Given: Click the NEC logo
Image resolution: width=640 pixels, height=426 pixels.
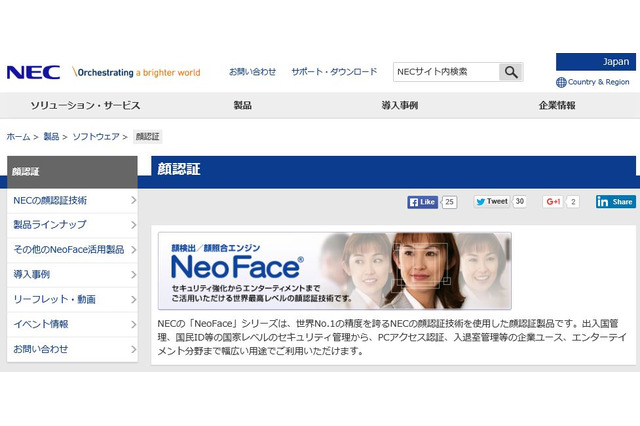Looking at the screenshot, I should 33,73.
